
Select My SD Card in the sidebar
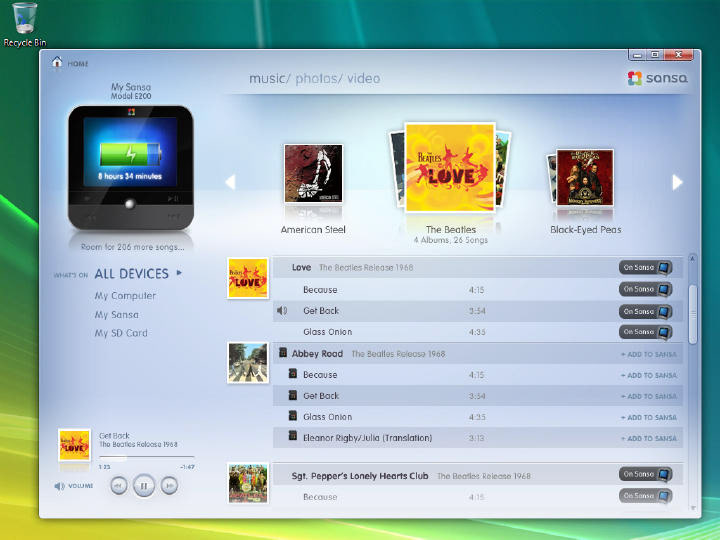pyautogui.click(x=121, y=333)
